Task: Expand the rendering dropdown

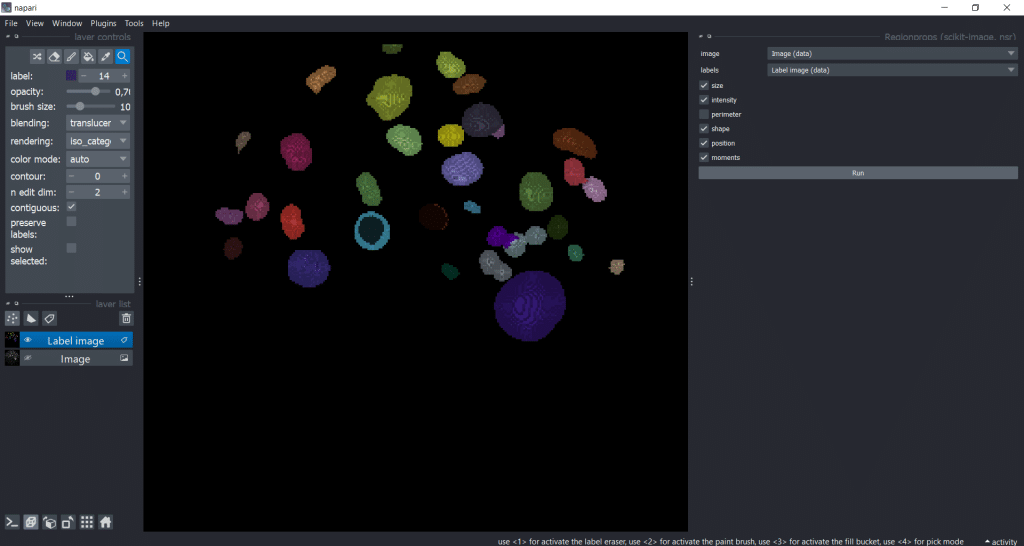Action: 98,141
